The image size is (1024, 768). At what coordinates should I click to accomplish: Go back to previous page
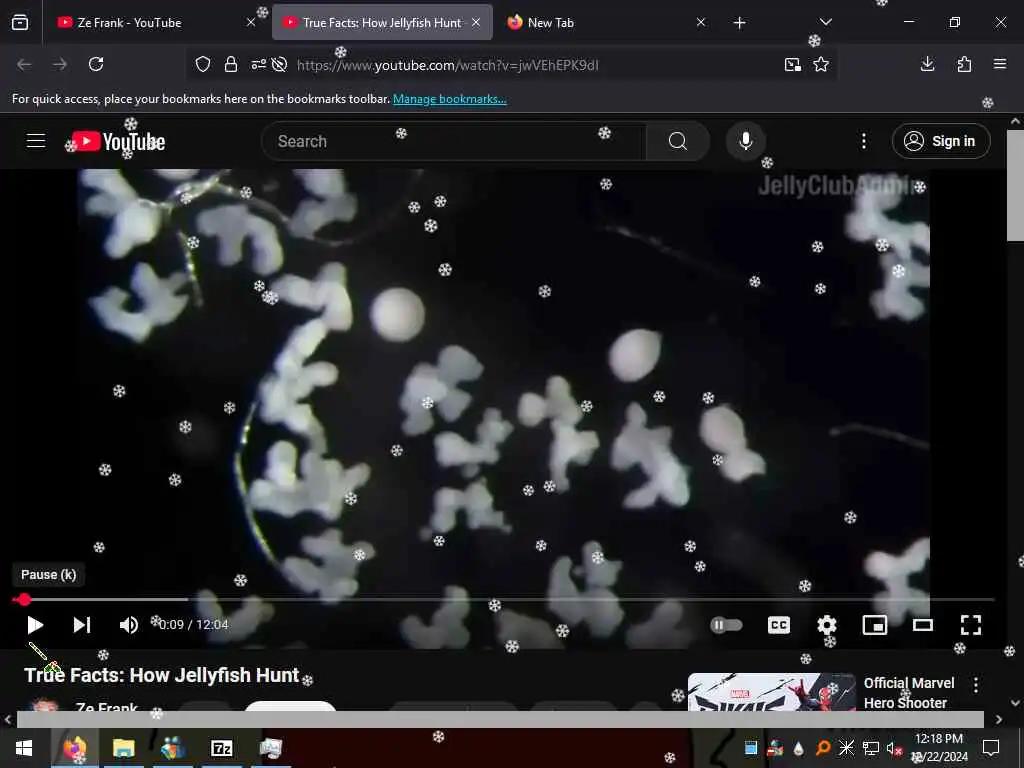pyautogui.click(x=24, y=64)
